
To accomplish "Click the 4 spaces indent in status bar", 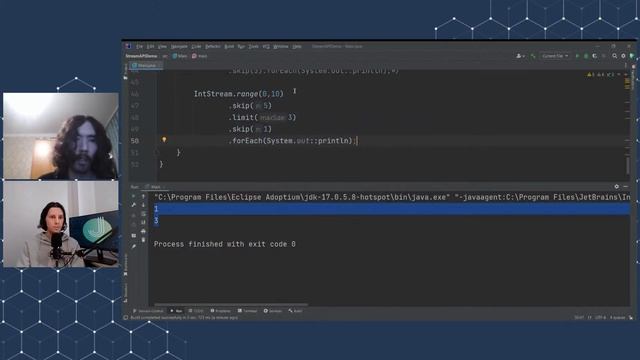I will pyautogui.click(x=617, y=318).
